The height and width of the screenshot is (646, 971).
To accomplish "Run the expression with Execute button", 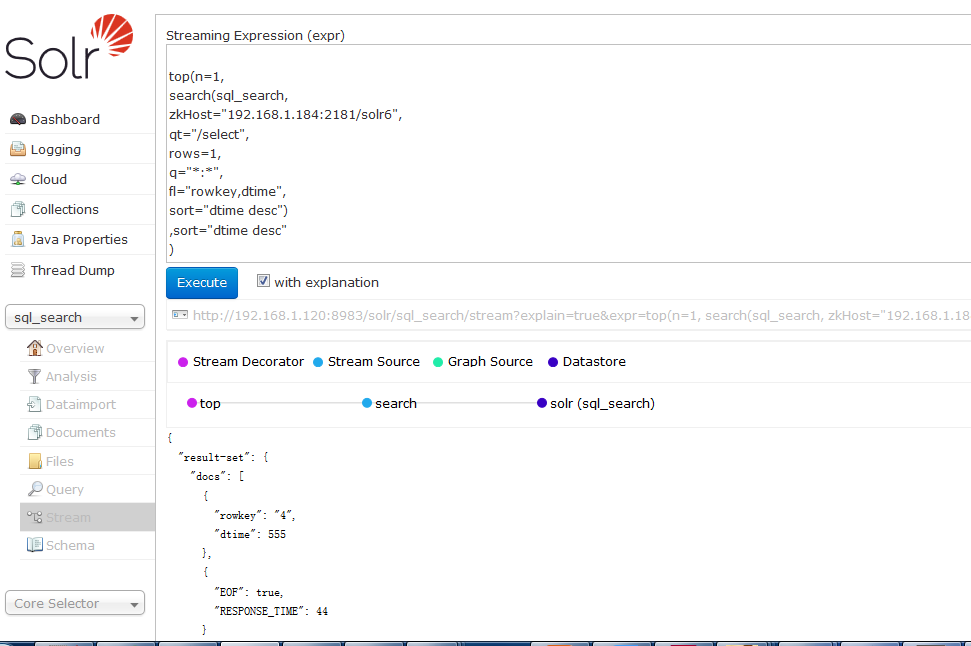I will pyautogui.click(x=202, y=282).
